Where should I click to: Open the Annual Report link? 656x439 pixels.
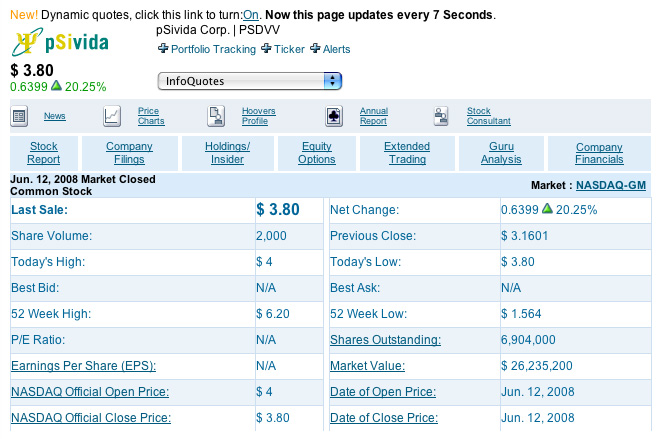pyautogui.click(x=374, y=116)
